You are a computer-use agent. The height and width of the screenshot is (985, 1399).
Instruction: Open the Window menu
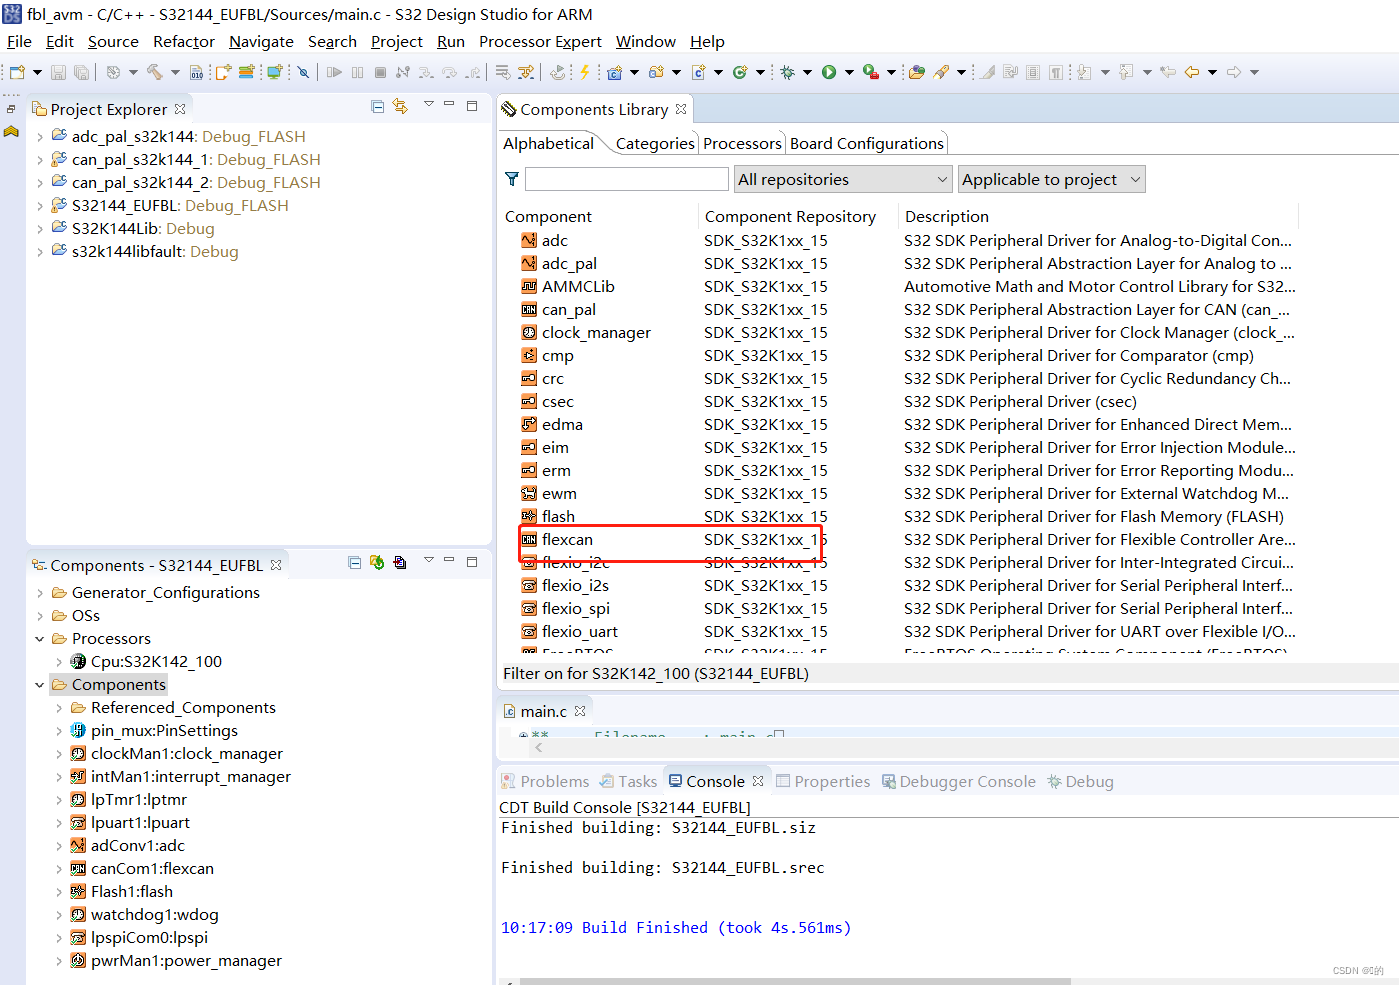pyautogui.click(x=645, y=41)
